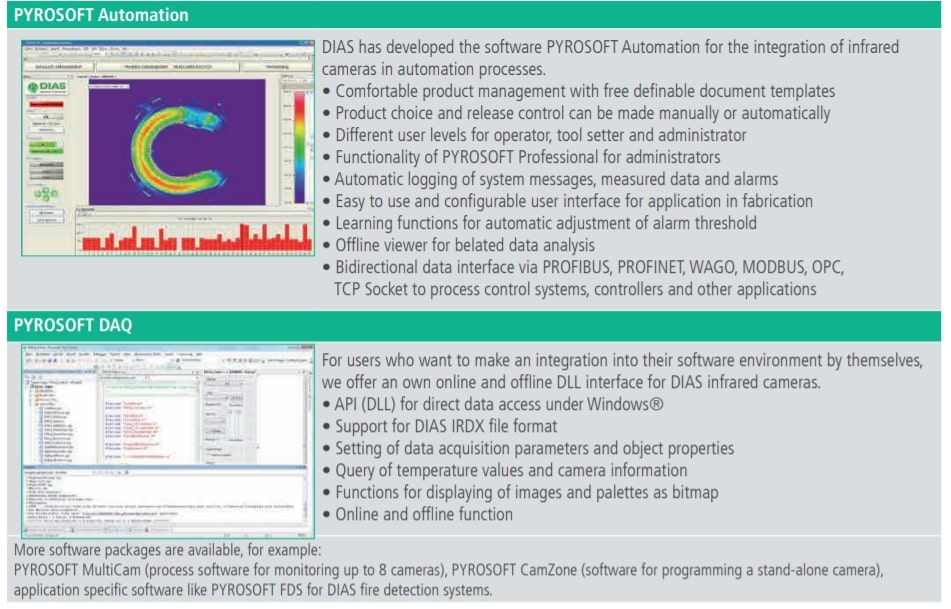Image resolution: width=951 pixels, height=609 pixels.
Task: Click the red bar chart below the thermal image
Action: coord(195,237)
